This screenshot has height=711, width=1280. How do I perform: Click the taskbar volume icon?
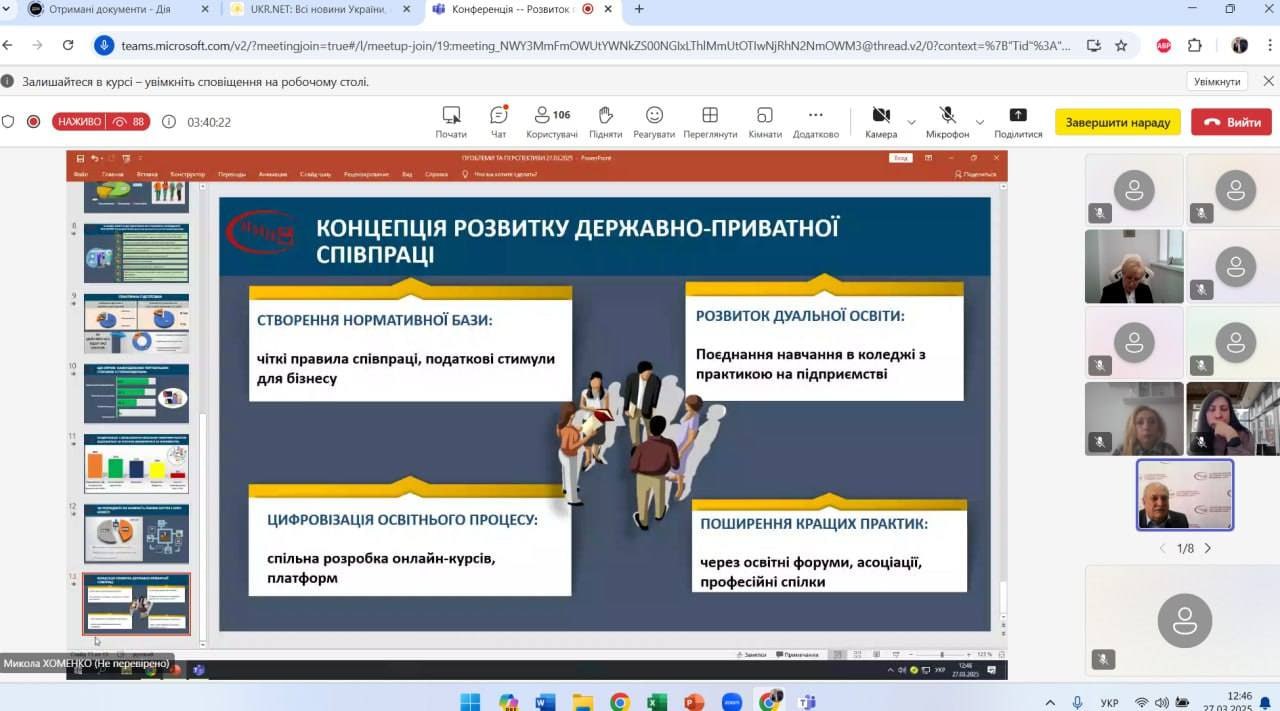point(1162,702)
